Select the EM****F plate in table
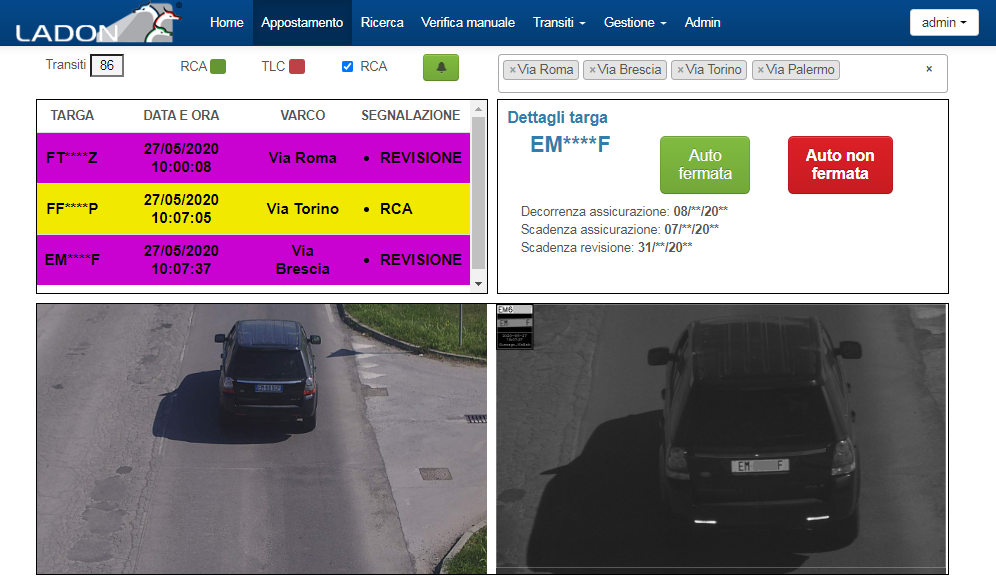This screenshot has height=588, width=996. (72, 260)
